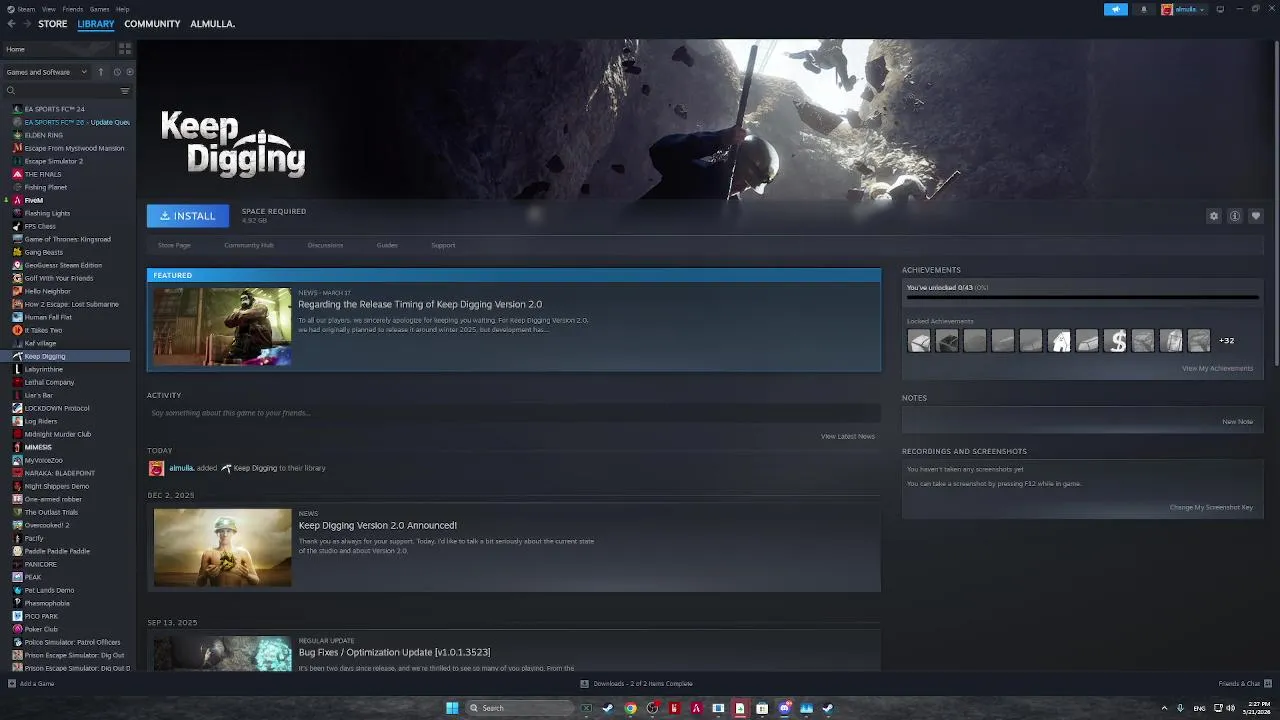This screenshot has width=1280, height=720.
Task: Toggle recent activity clock filter
Action: click(117, 72)
